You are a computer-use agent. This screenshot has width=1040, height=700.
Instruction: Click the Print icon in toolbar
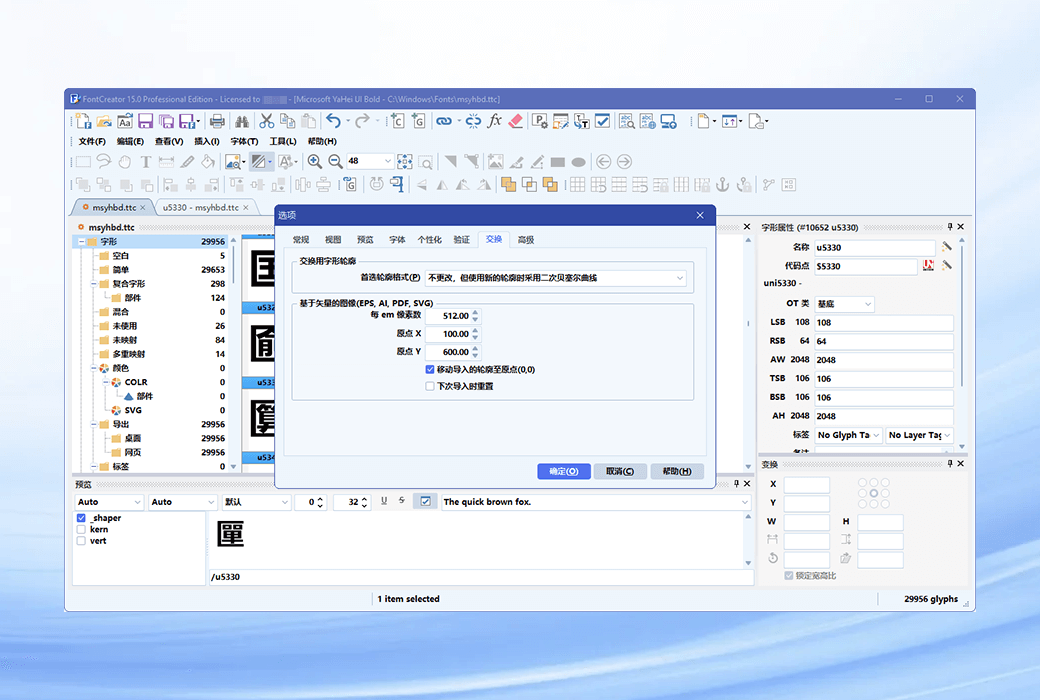(x=217, y=121)
